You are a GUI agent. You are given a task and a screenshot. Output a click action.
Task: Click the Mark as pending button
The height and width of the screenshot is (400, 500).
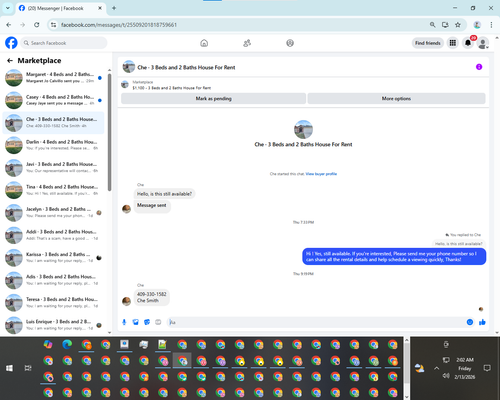tap(213, 99)
